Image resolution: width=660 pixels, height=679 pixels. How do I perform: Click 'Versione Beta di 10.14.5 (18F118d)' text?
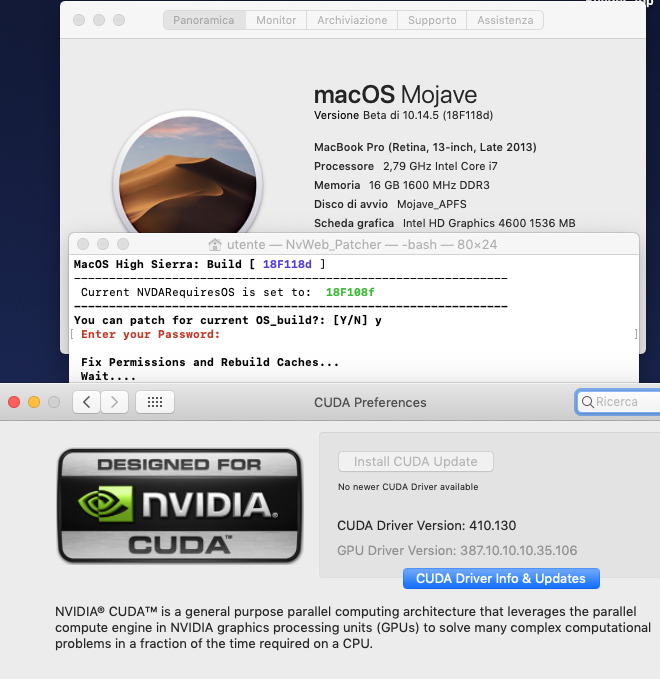(403, 115)
